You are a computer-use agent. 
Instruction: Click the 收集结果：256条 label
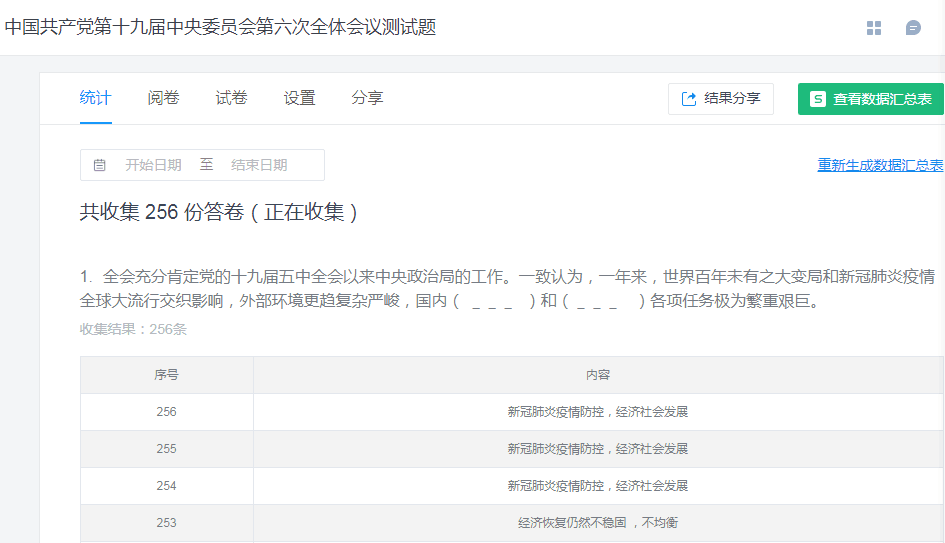pos(133,329)
